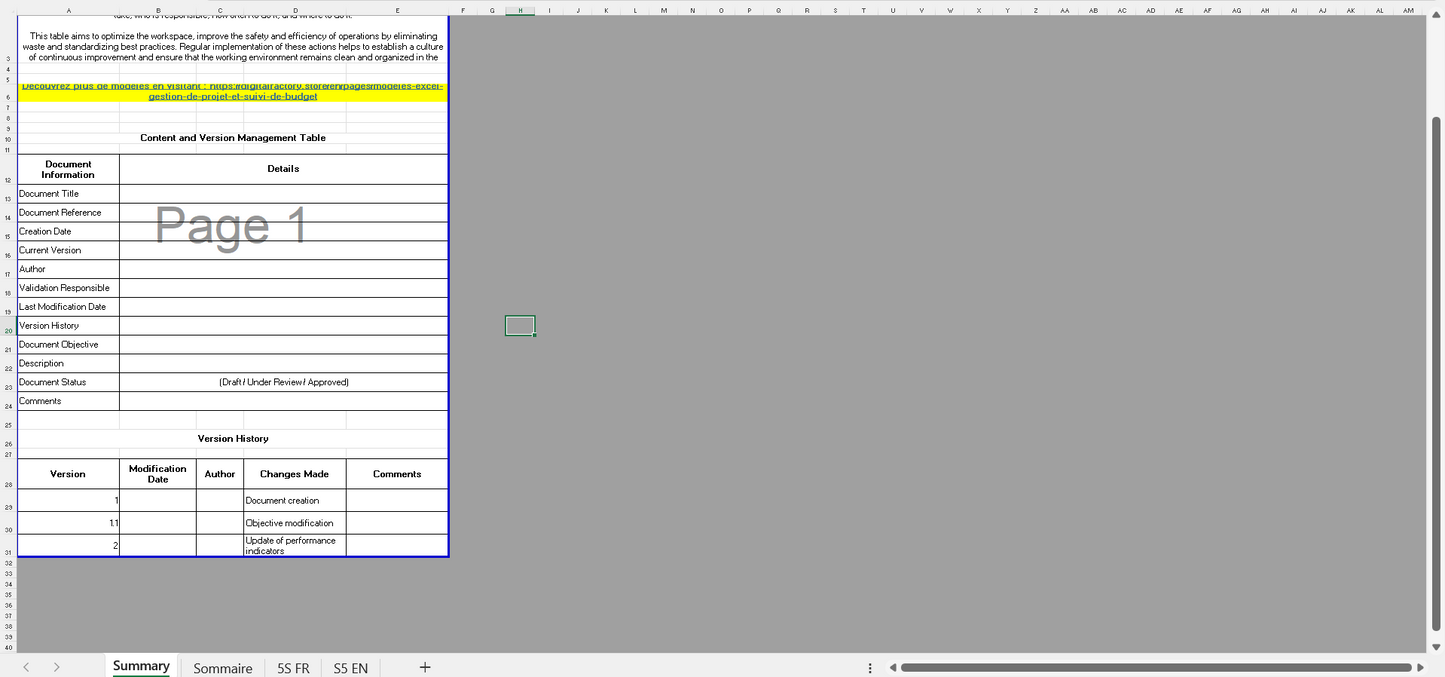The width and height of the screenshot is (1445, 677).
Task: Open the yellow highlighted digitalfactory.store hyperlink
Action: [232, 91]
